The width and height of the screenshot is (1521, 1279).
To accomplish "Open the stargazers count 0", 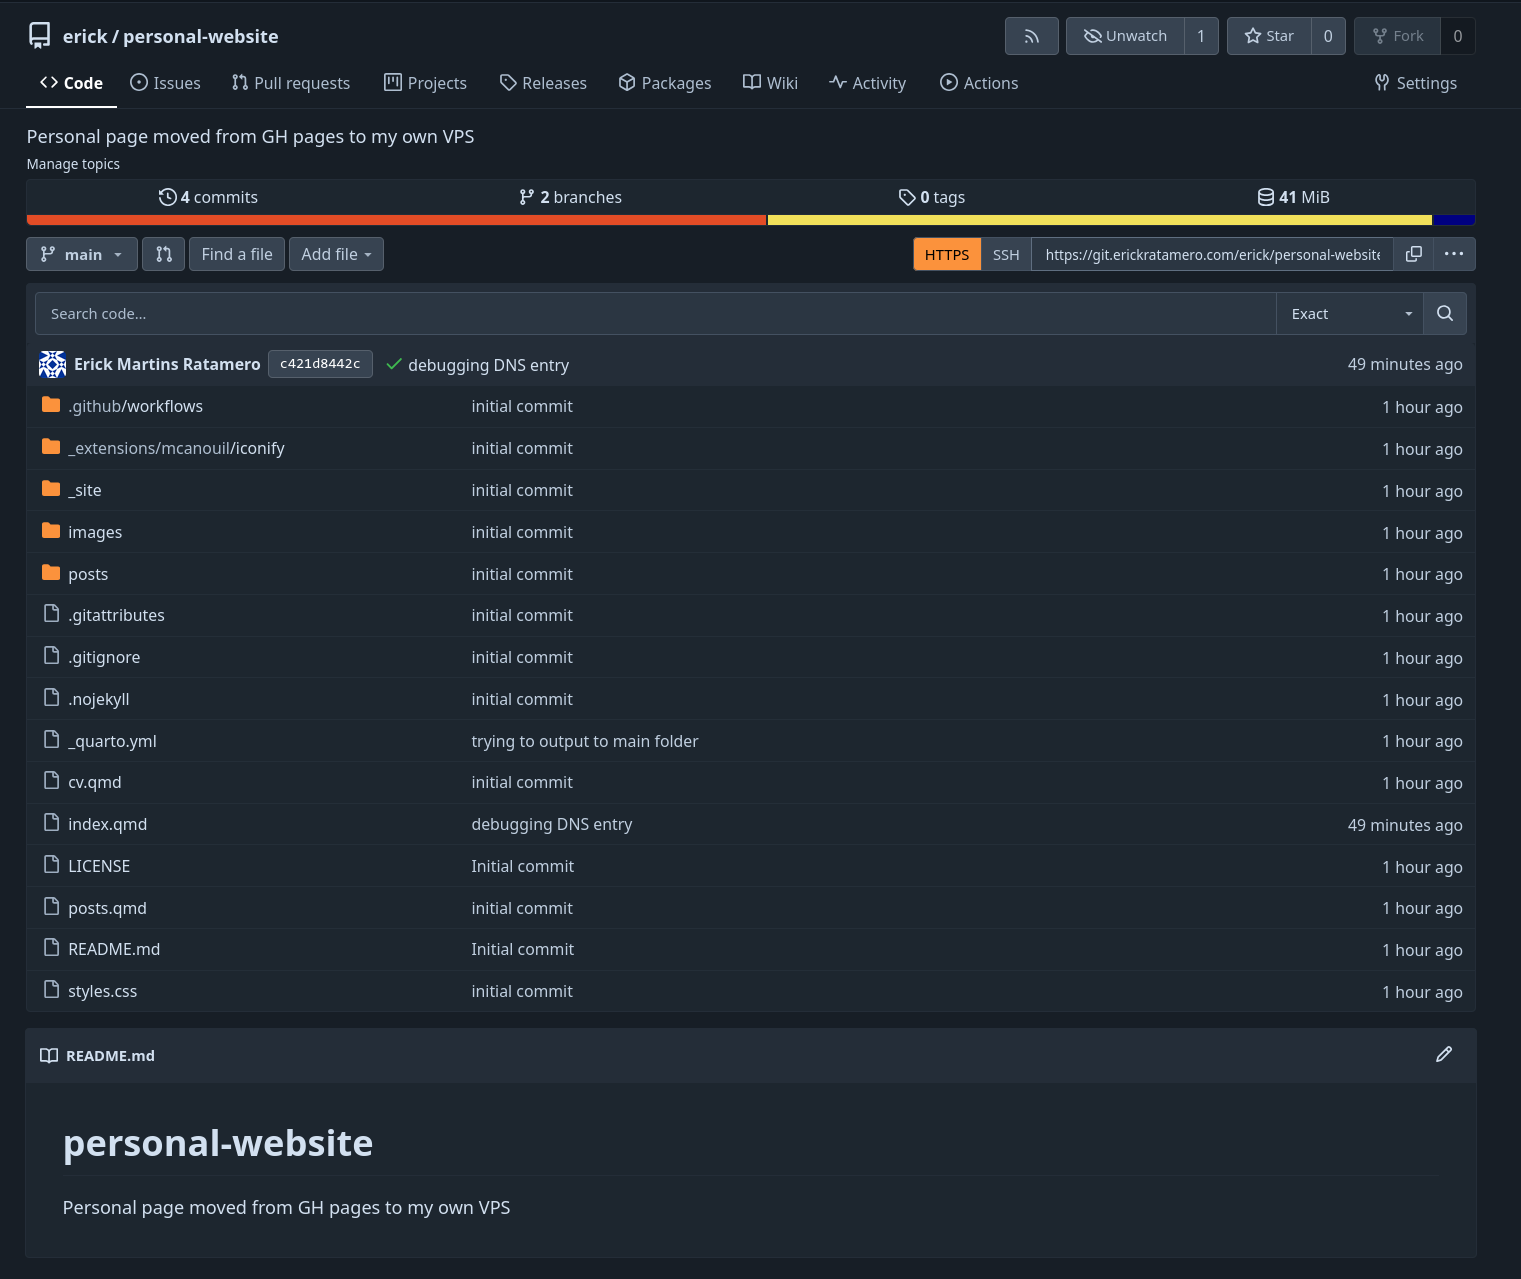I will coord(1328,36).
